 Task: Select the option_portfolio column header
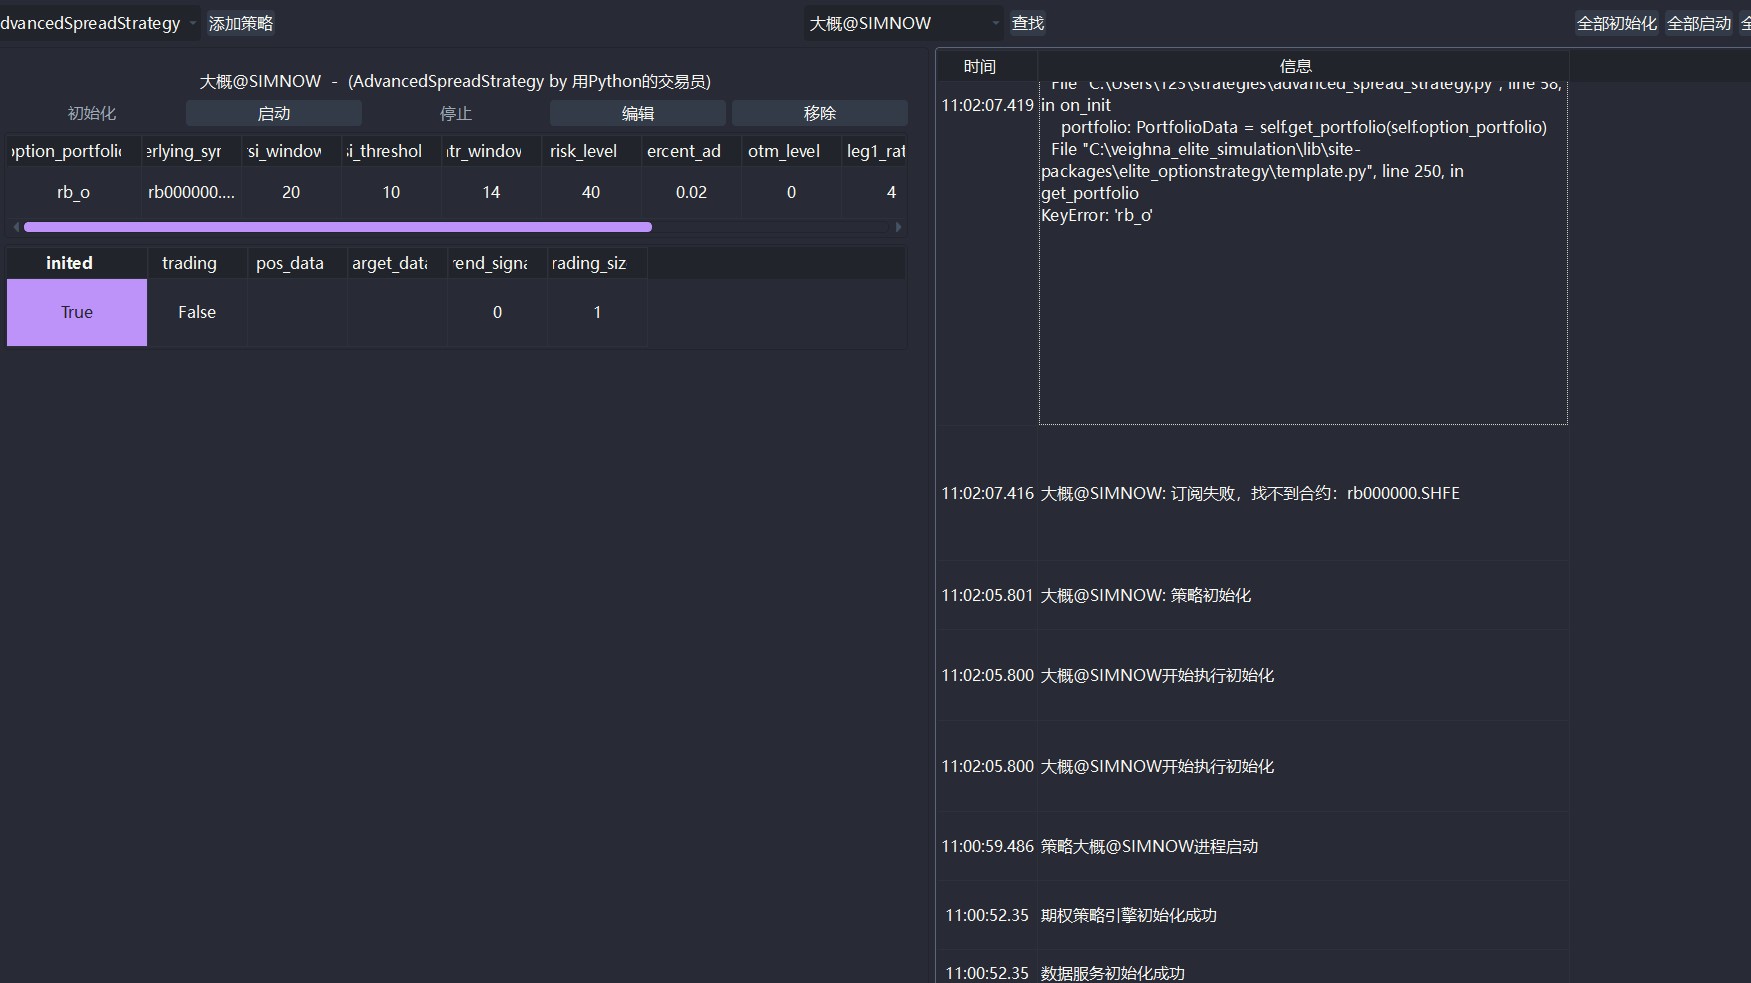point(74,151)
